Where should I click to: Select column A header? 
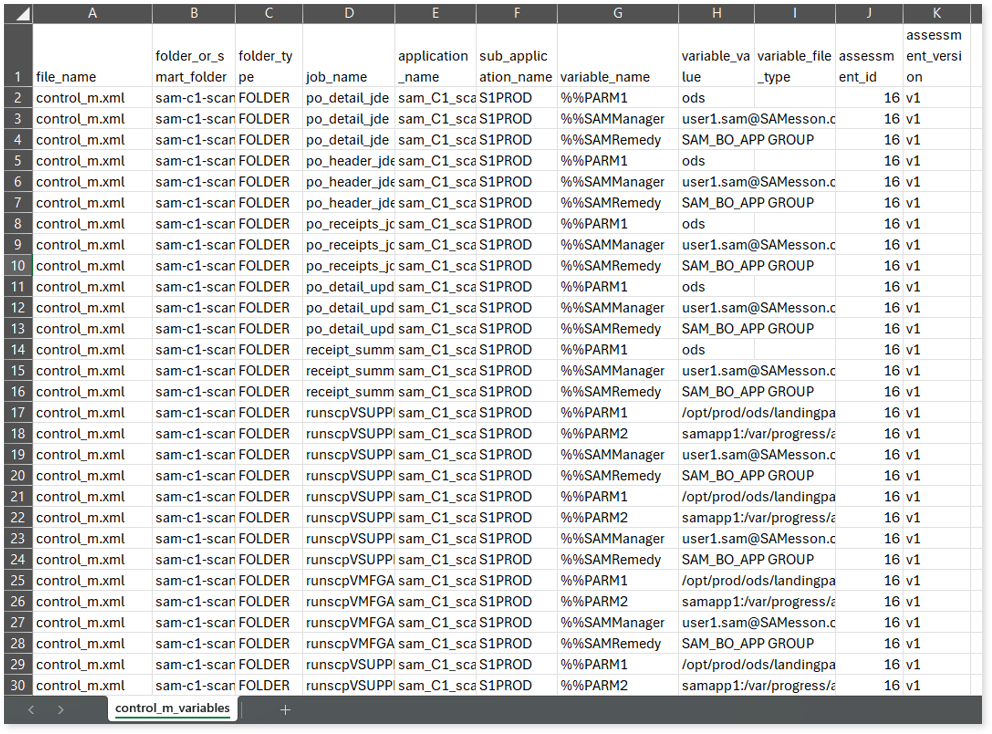92,13
